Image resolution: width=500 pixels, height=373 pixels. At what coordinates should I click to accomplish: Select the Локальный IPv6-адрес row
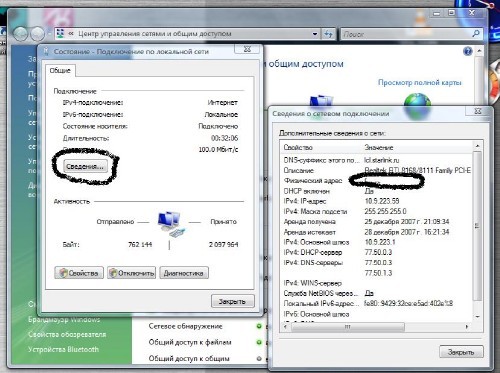[x=377, y=304]
